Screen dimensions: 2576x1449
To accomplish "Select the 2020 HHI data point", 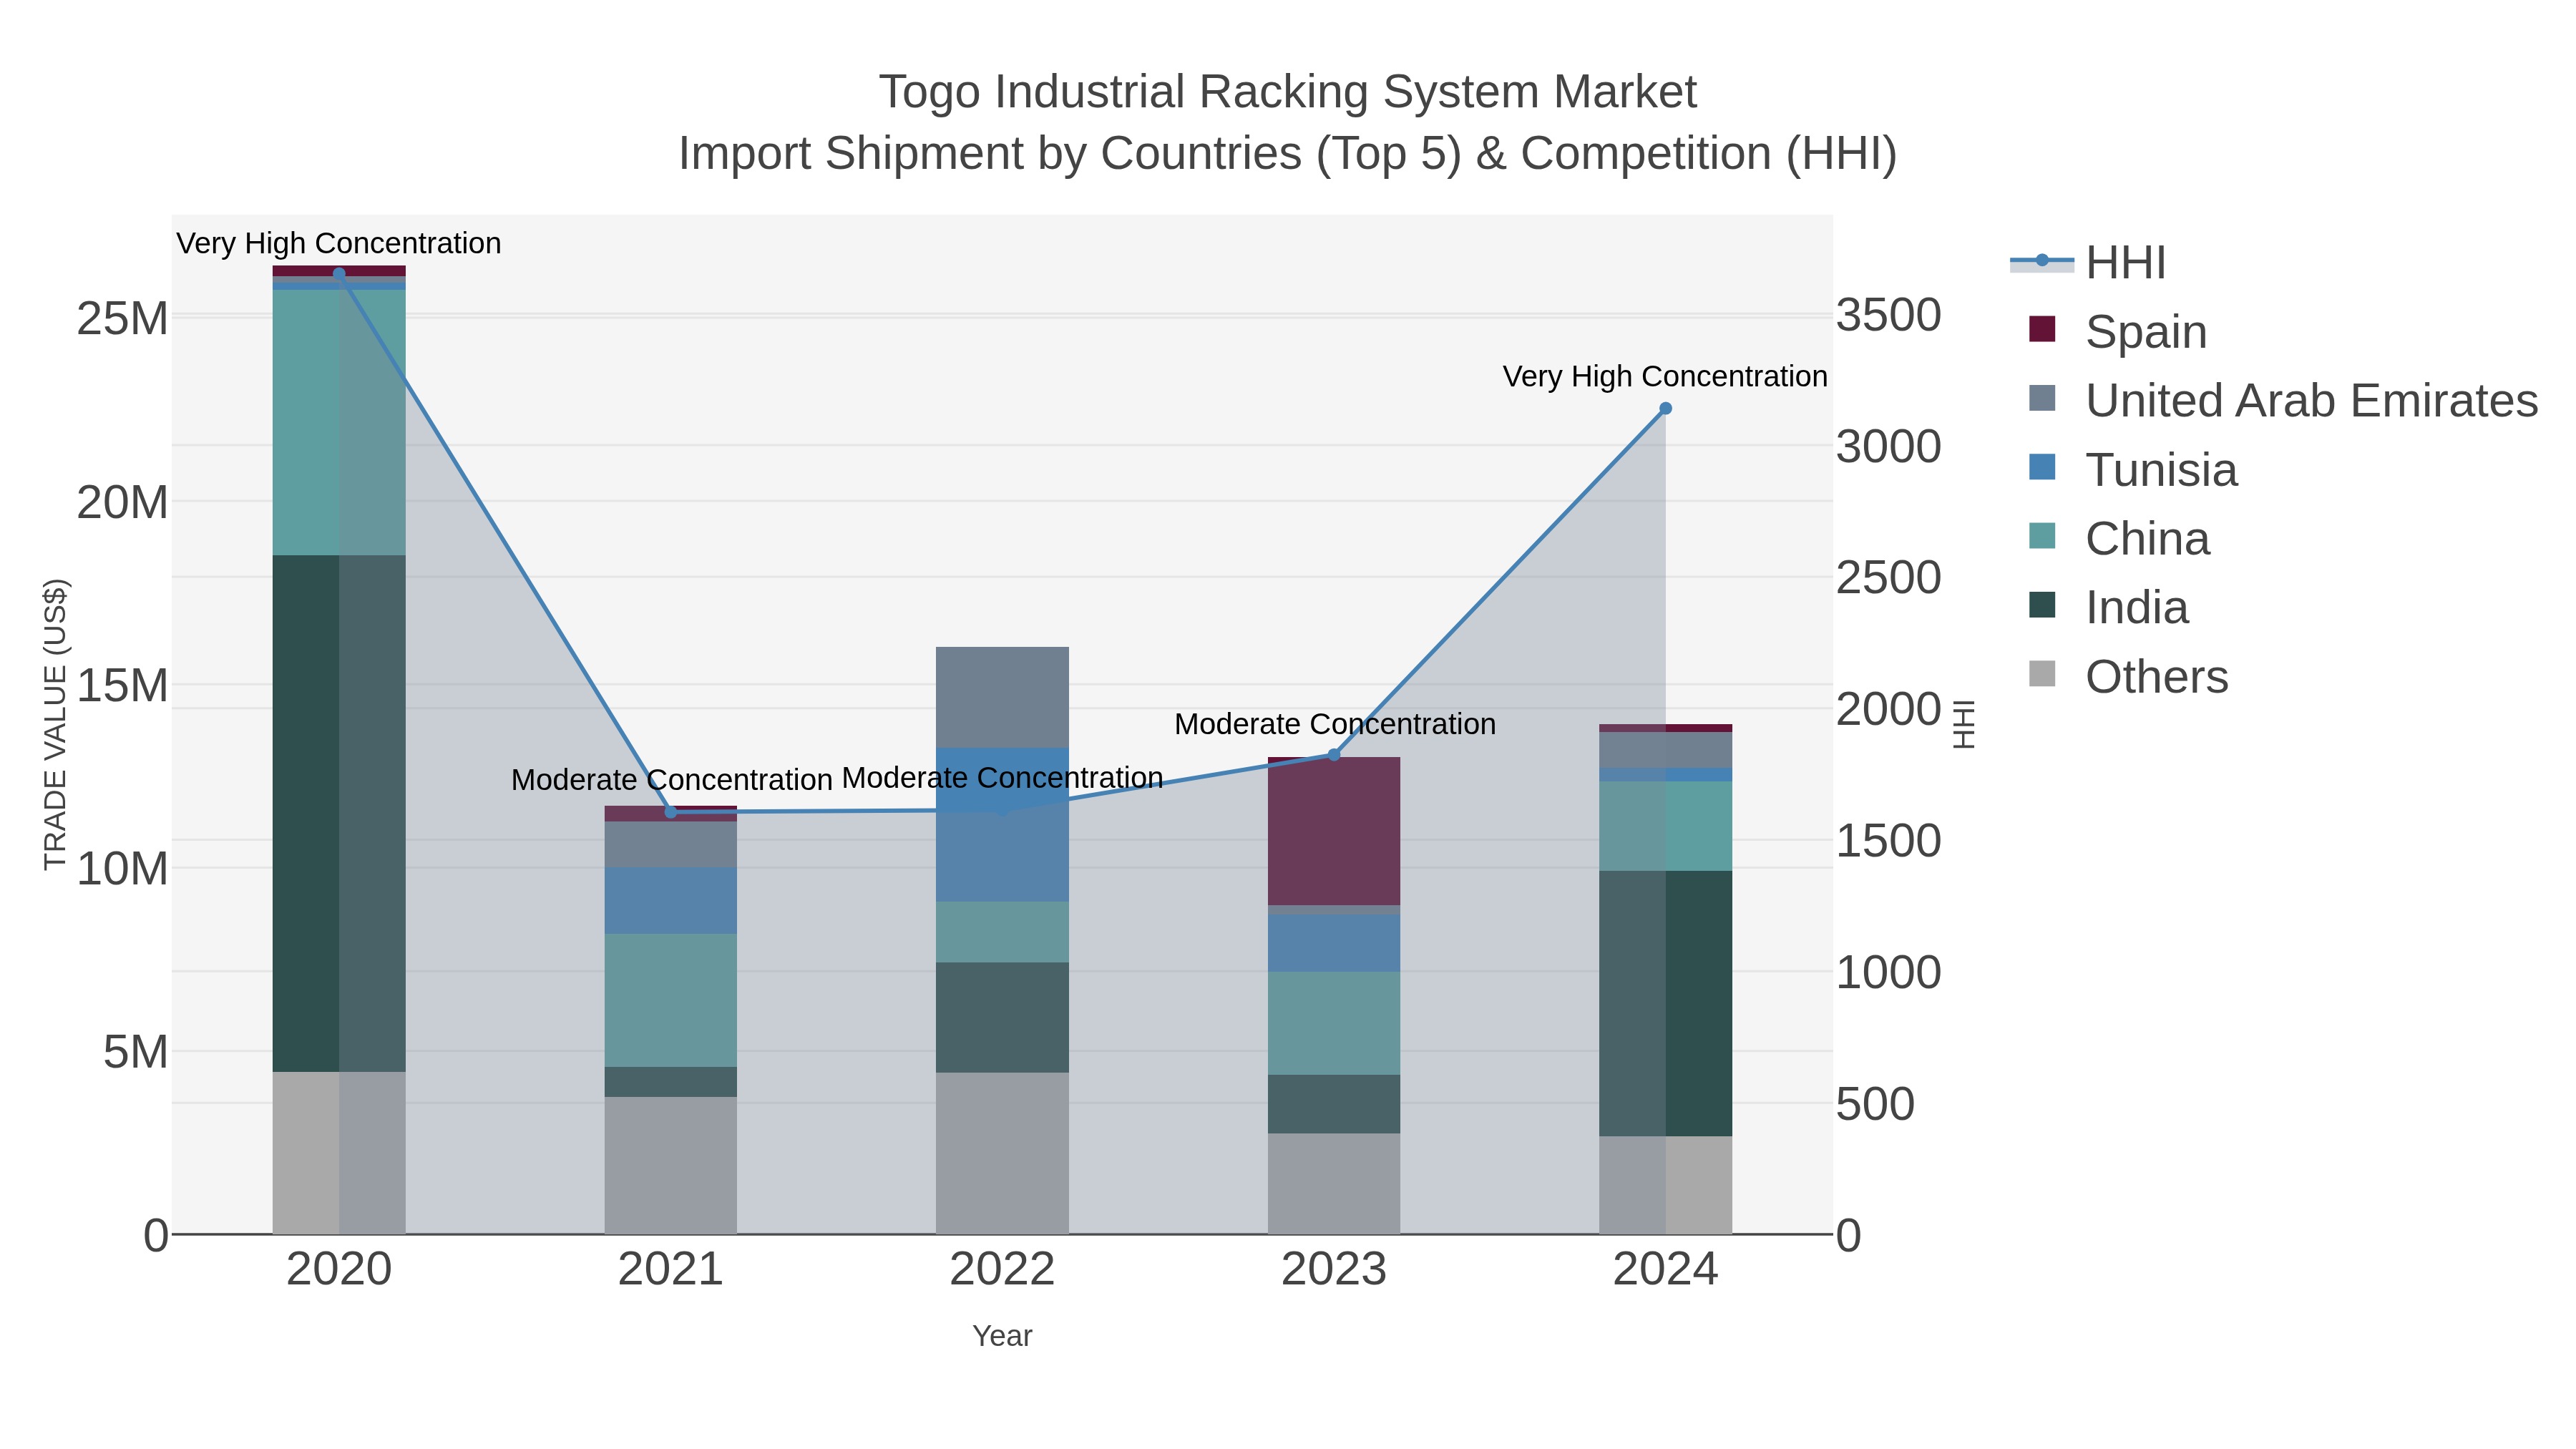I will (x=339, y=273).
